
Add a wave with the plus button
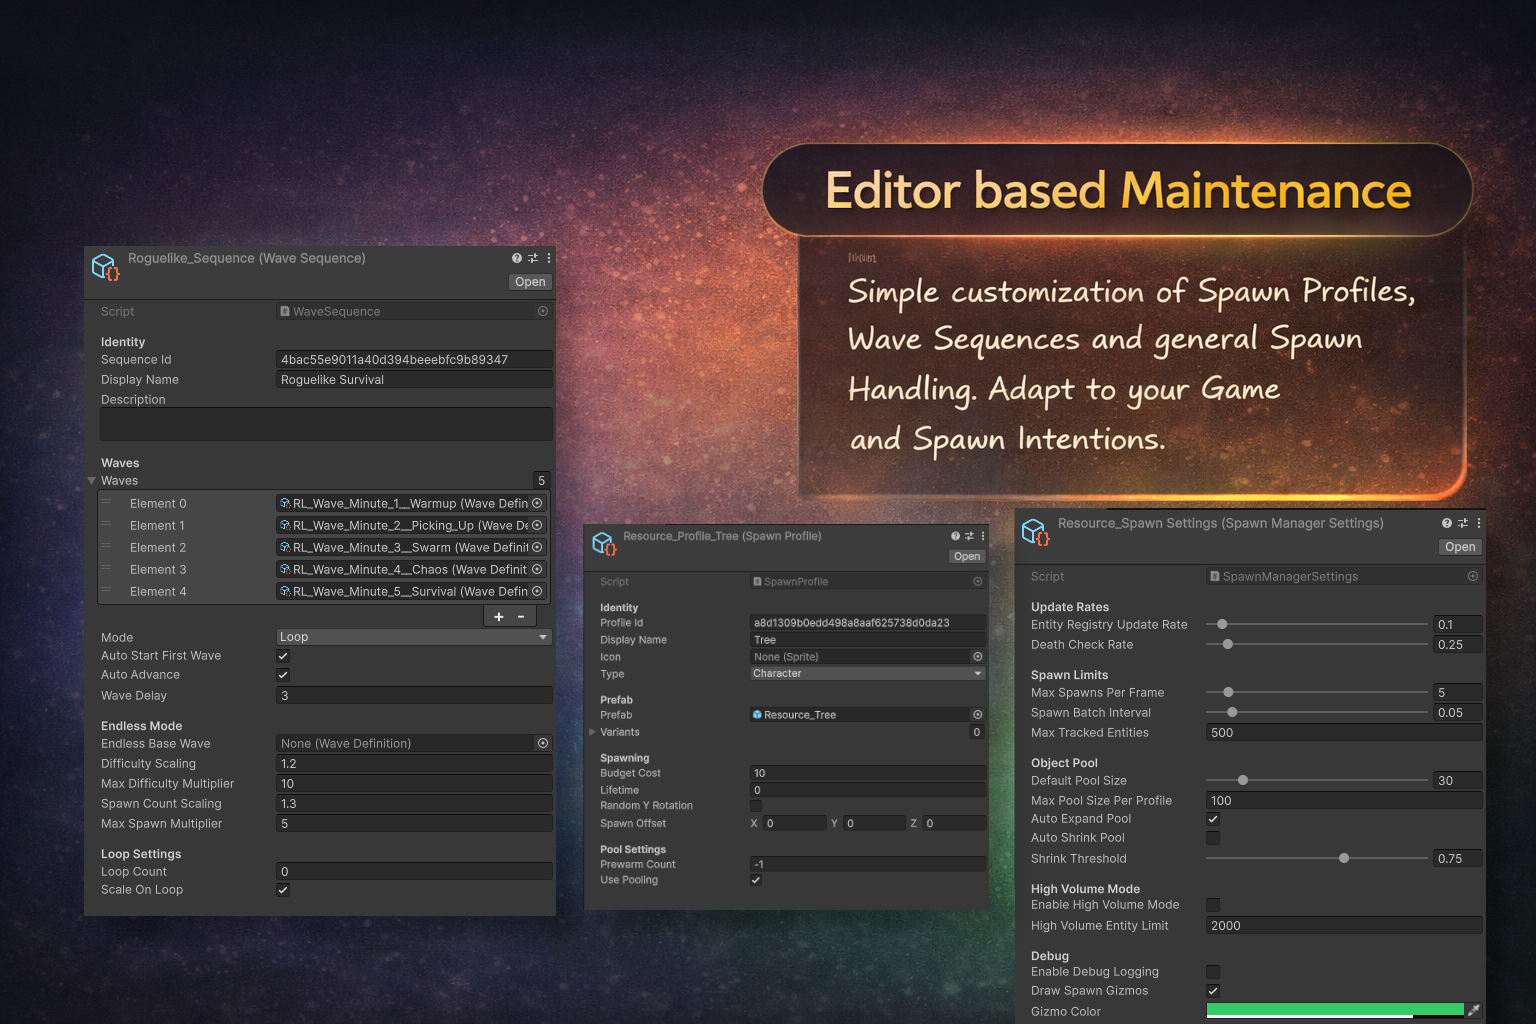click(x=499, y=617)
